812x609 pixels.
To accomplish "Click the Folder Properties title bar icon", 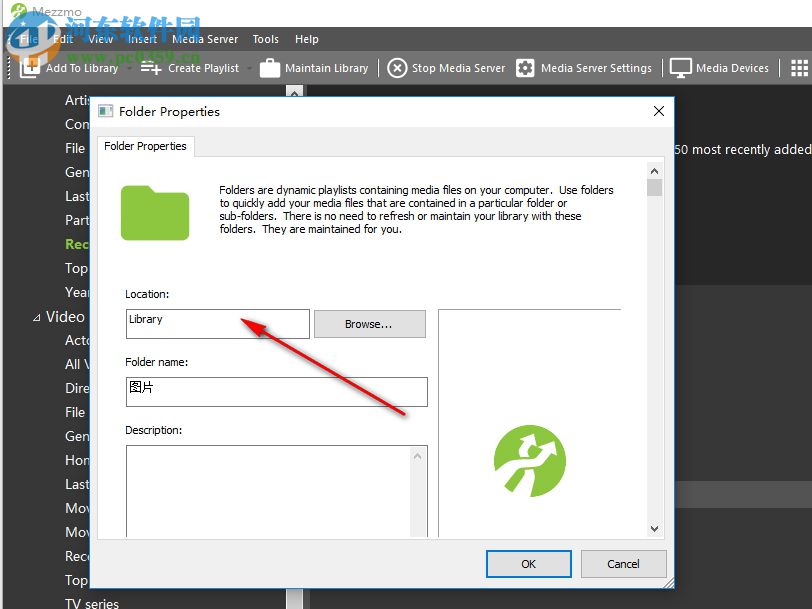I will pyautogui.click(x=106, y=111).
